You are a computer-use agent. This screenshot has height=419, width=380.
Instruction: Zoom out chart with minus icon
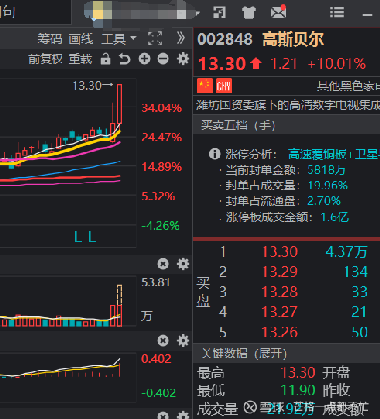click(x=163, y=59)
